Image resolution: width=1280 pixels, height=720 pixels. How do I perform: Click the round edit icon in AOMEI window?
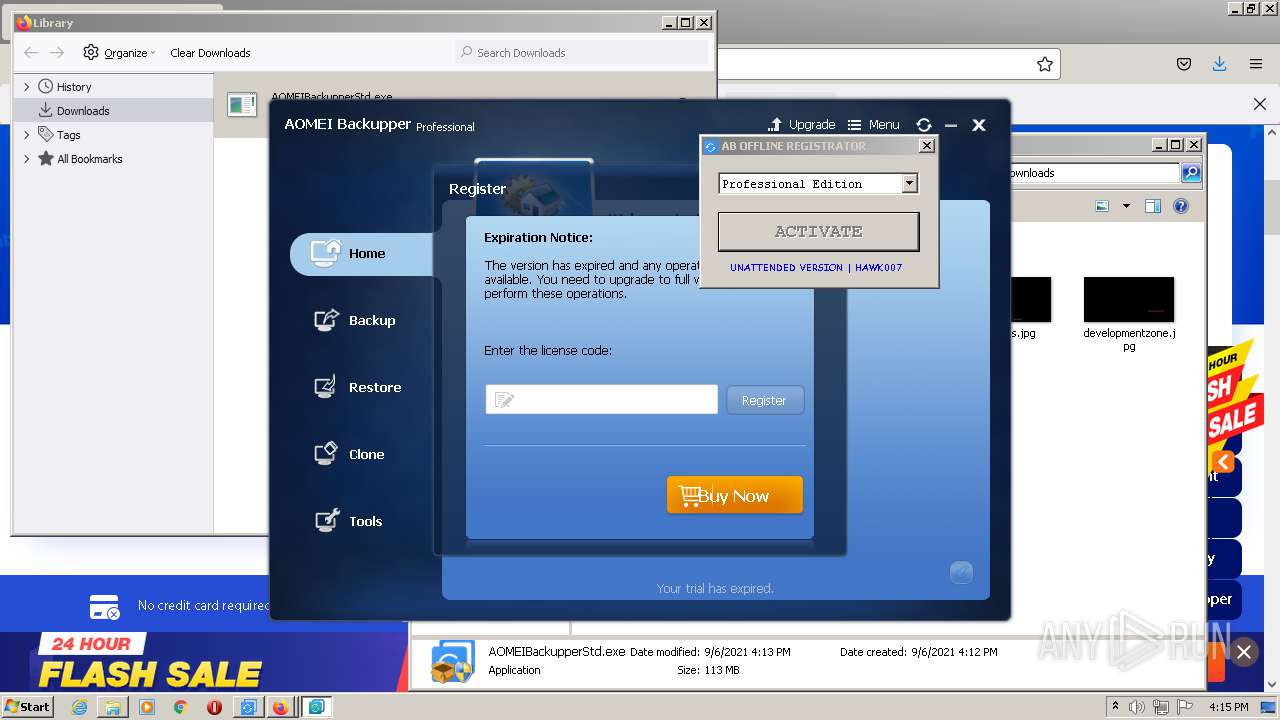961,572
